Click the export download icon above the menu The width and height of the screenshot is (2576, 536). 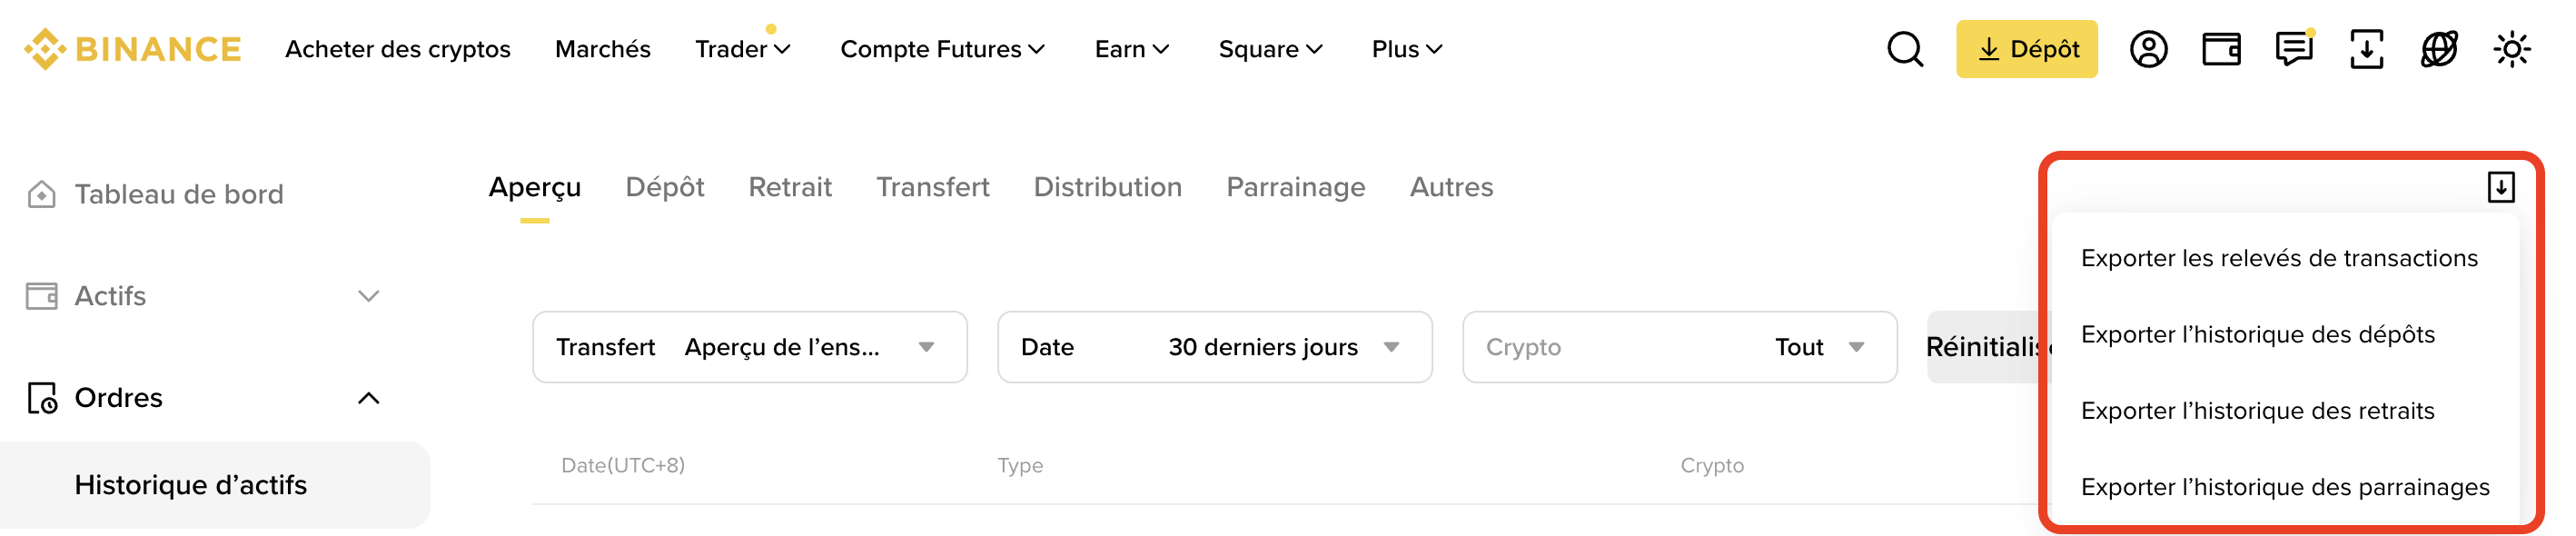tap(2500, 187)
